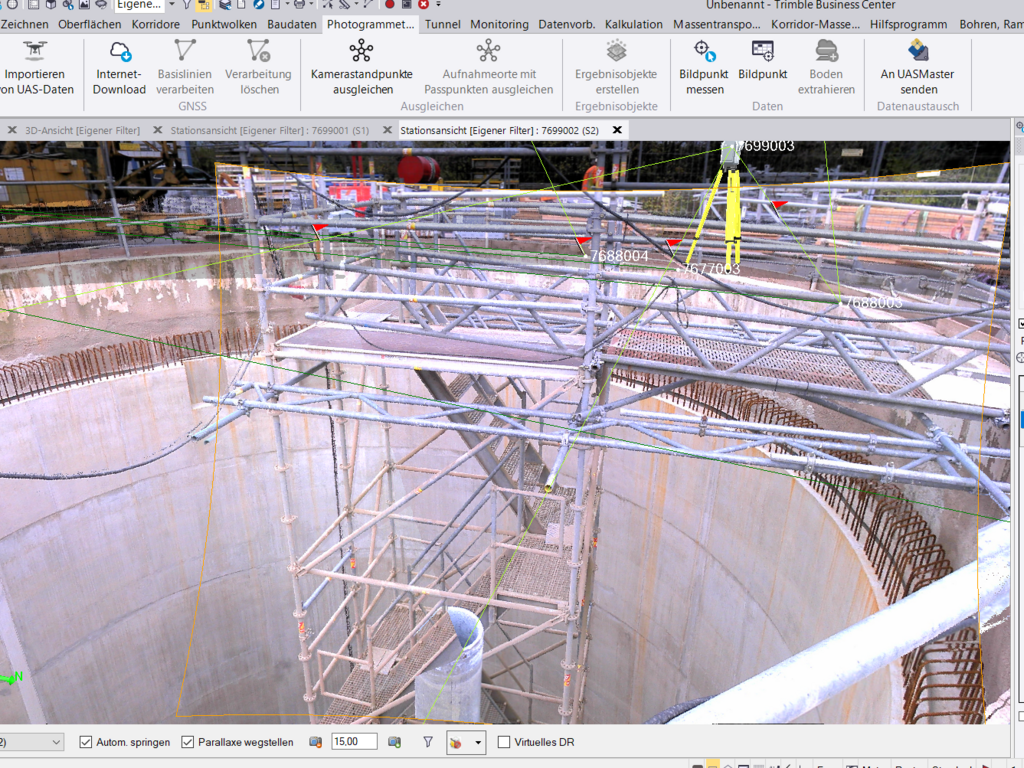1024x768 pixels.
Task: Open the Massentranspo... ribbon tab
Action: click(716, 24)
